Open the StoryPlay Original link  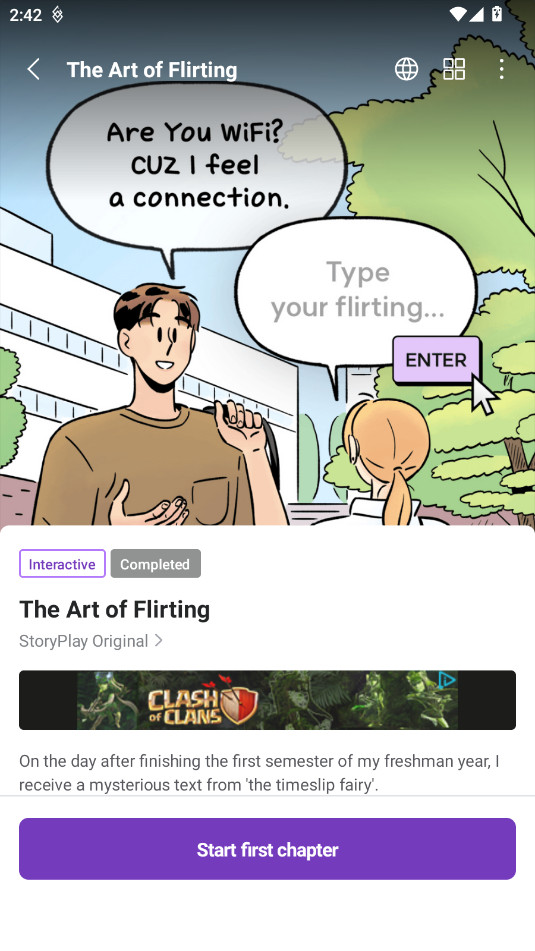(x=84, y=641)
